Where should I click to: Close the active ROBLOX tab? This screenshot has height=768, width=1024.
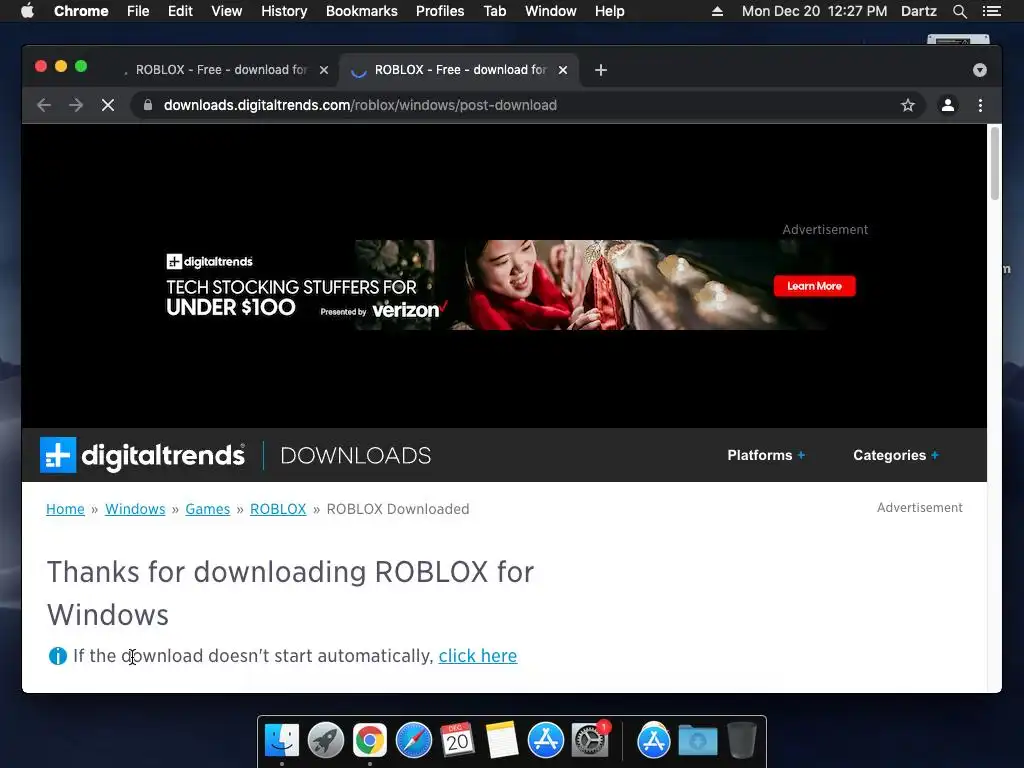pyautogui.click(x=563, y=70)
